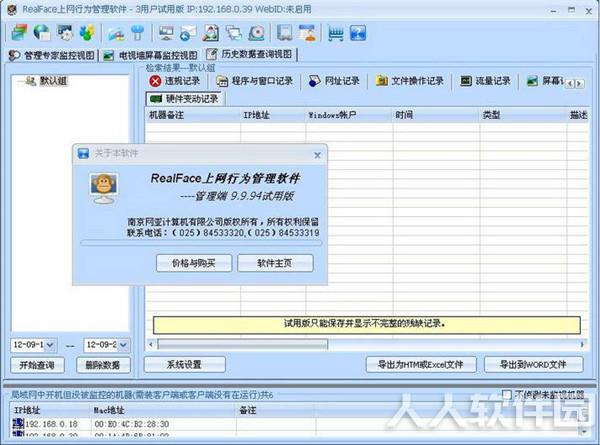The width and height of the screenshot is (600, 445).
Task: Open 系统设置 button
Action: (184, 364)
